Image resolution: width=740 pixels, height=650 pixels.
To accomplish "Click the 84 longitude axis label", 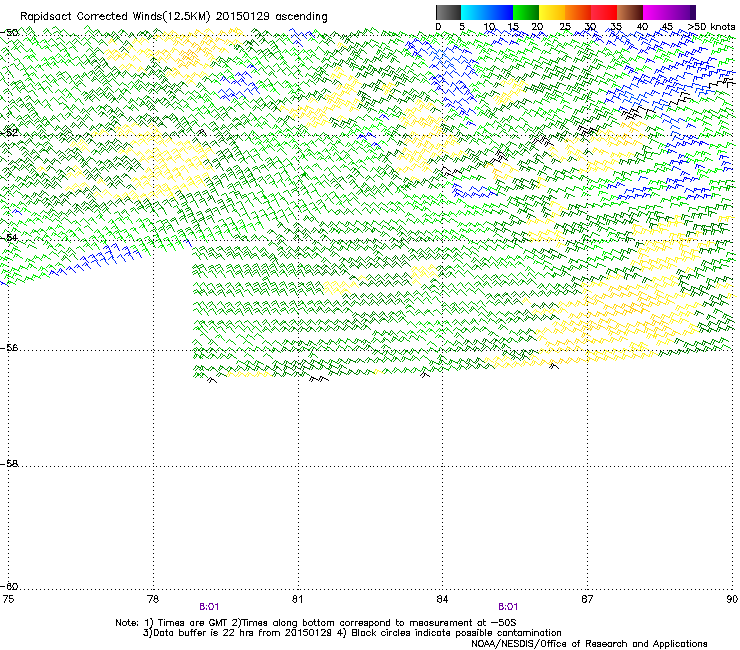I will pos(442,599).
